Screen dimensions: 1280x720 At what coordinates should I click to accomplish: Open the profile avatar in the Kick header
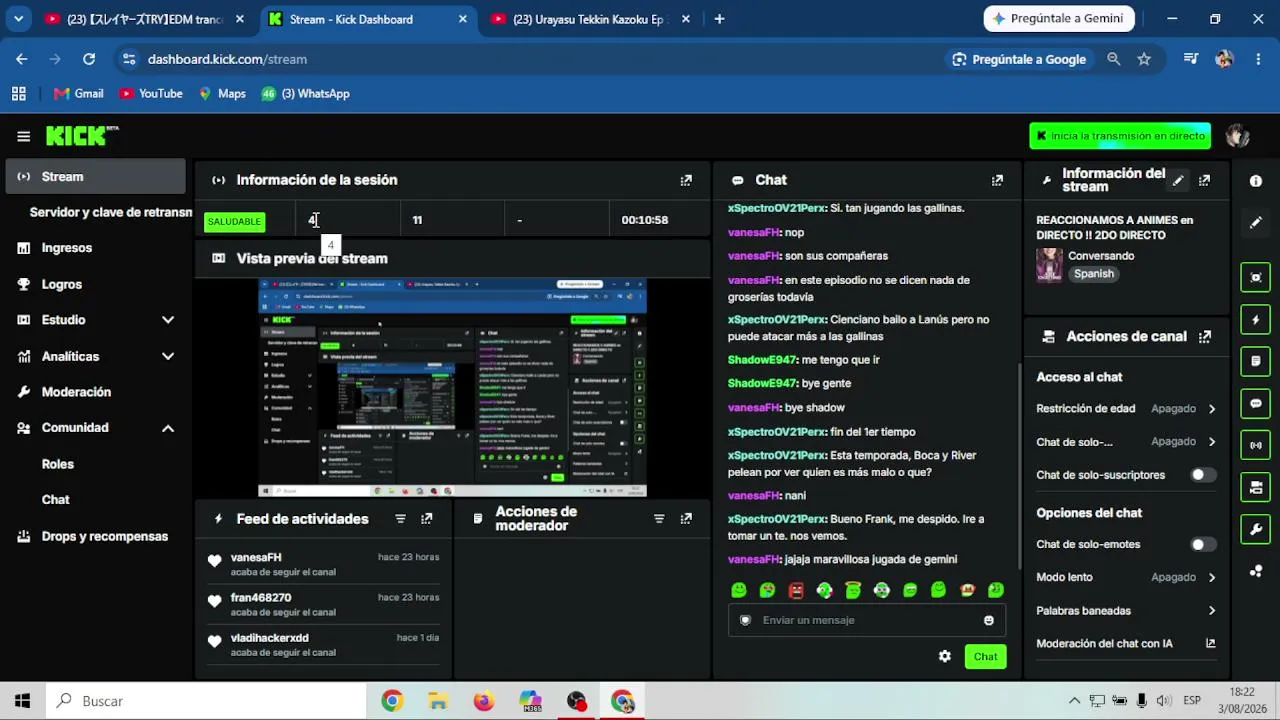[1237, 136]
